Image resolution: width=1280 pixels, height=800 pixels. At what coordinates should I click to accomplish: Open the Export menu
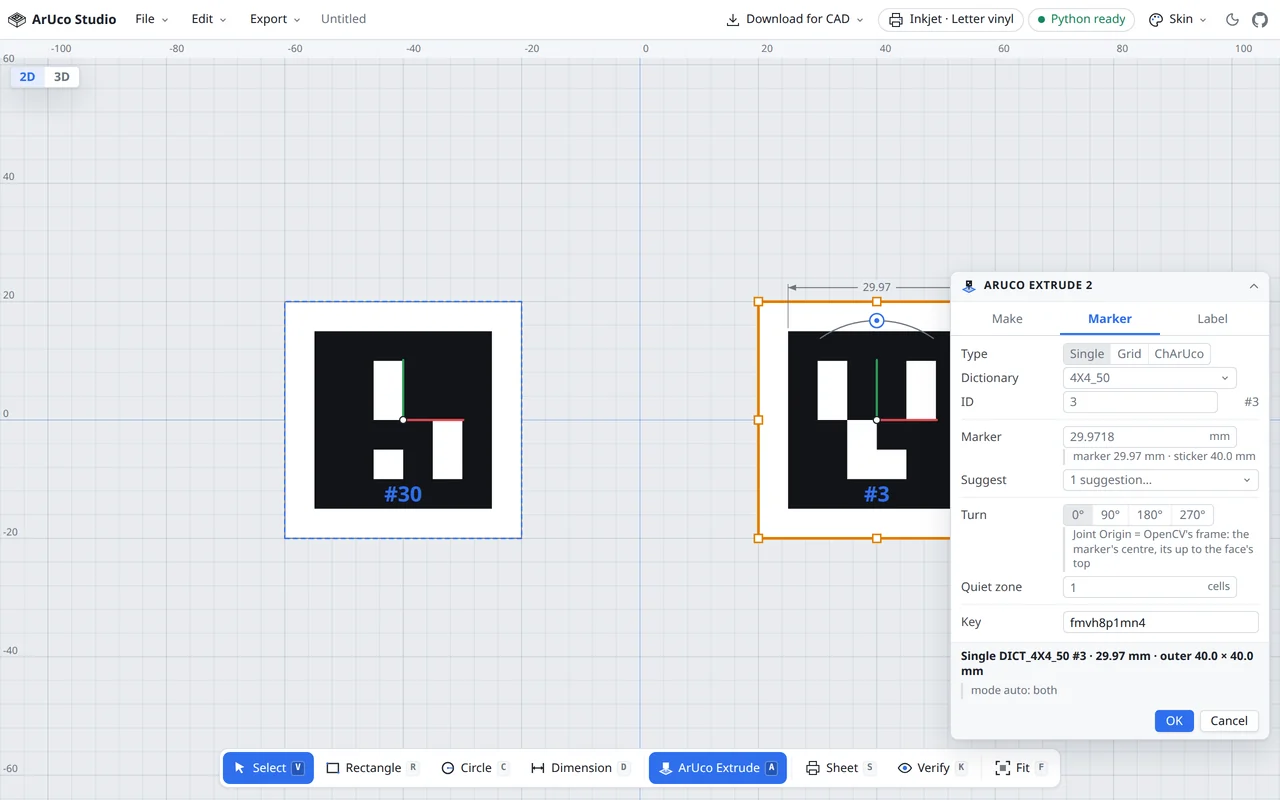[x=275, y=19]
